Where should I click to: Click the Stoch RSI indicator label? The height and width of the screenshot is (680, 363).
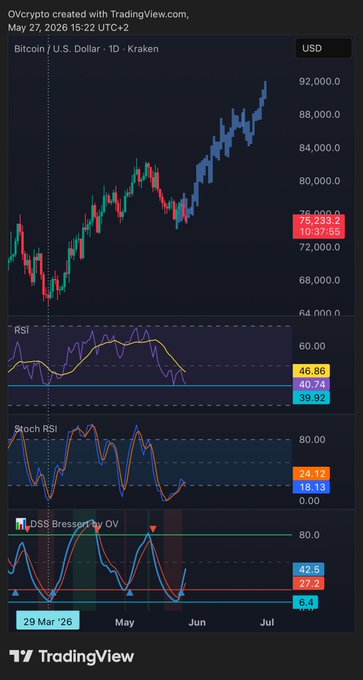(36, 429)
